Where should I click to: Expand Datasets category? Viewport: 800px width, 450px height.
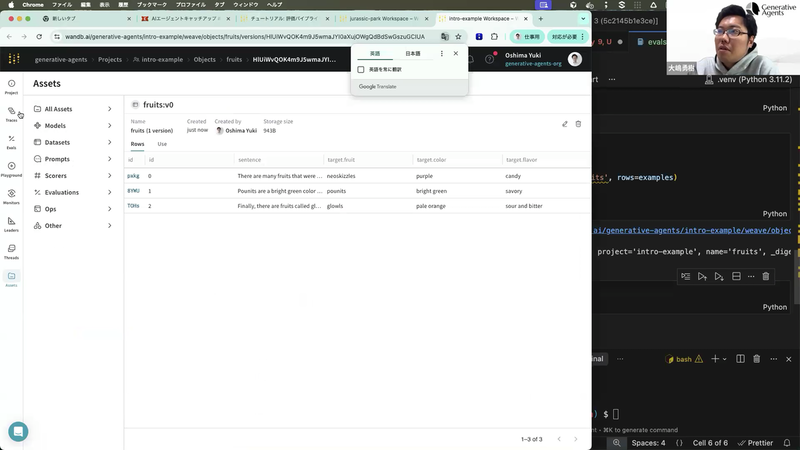coord(110,142)
